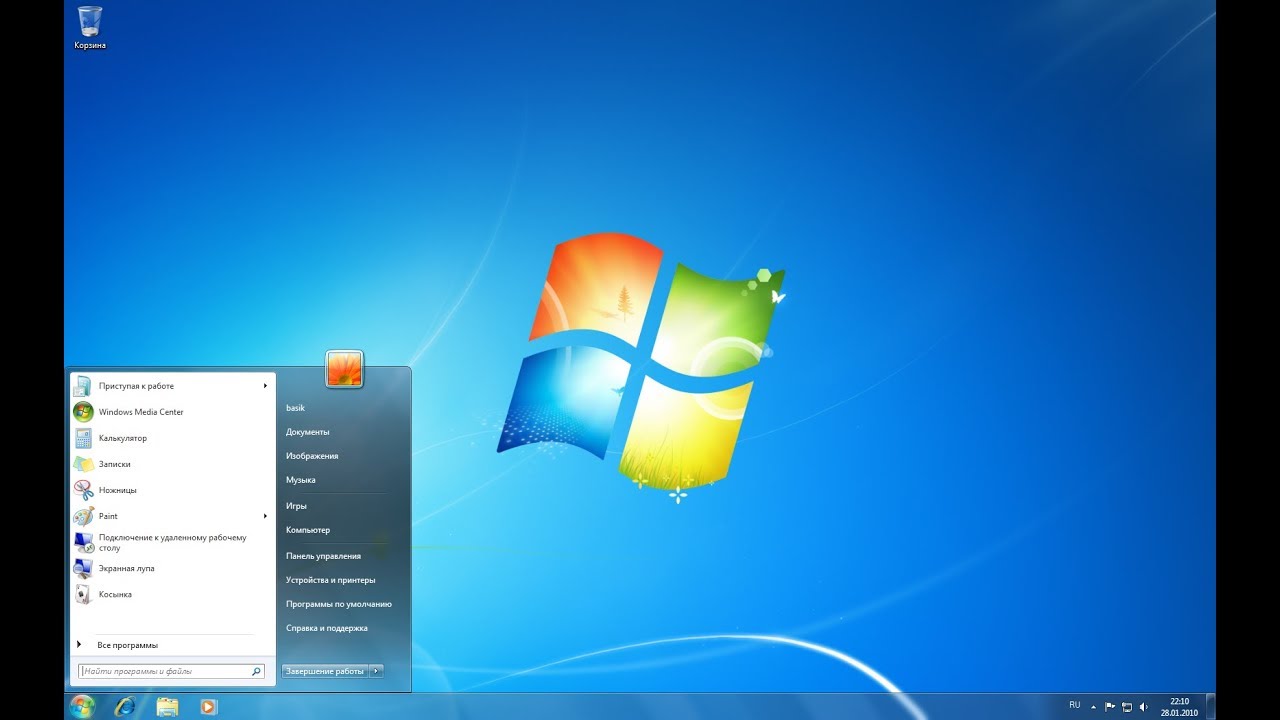Open Windows Explorer folder icon on taskbar
The image size is (1280, 720).
(167, 706)
